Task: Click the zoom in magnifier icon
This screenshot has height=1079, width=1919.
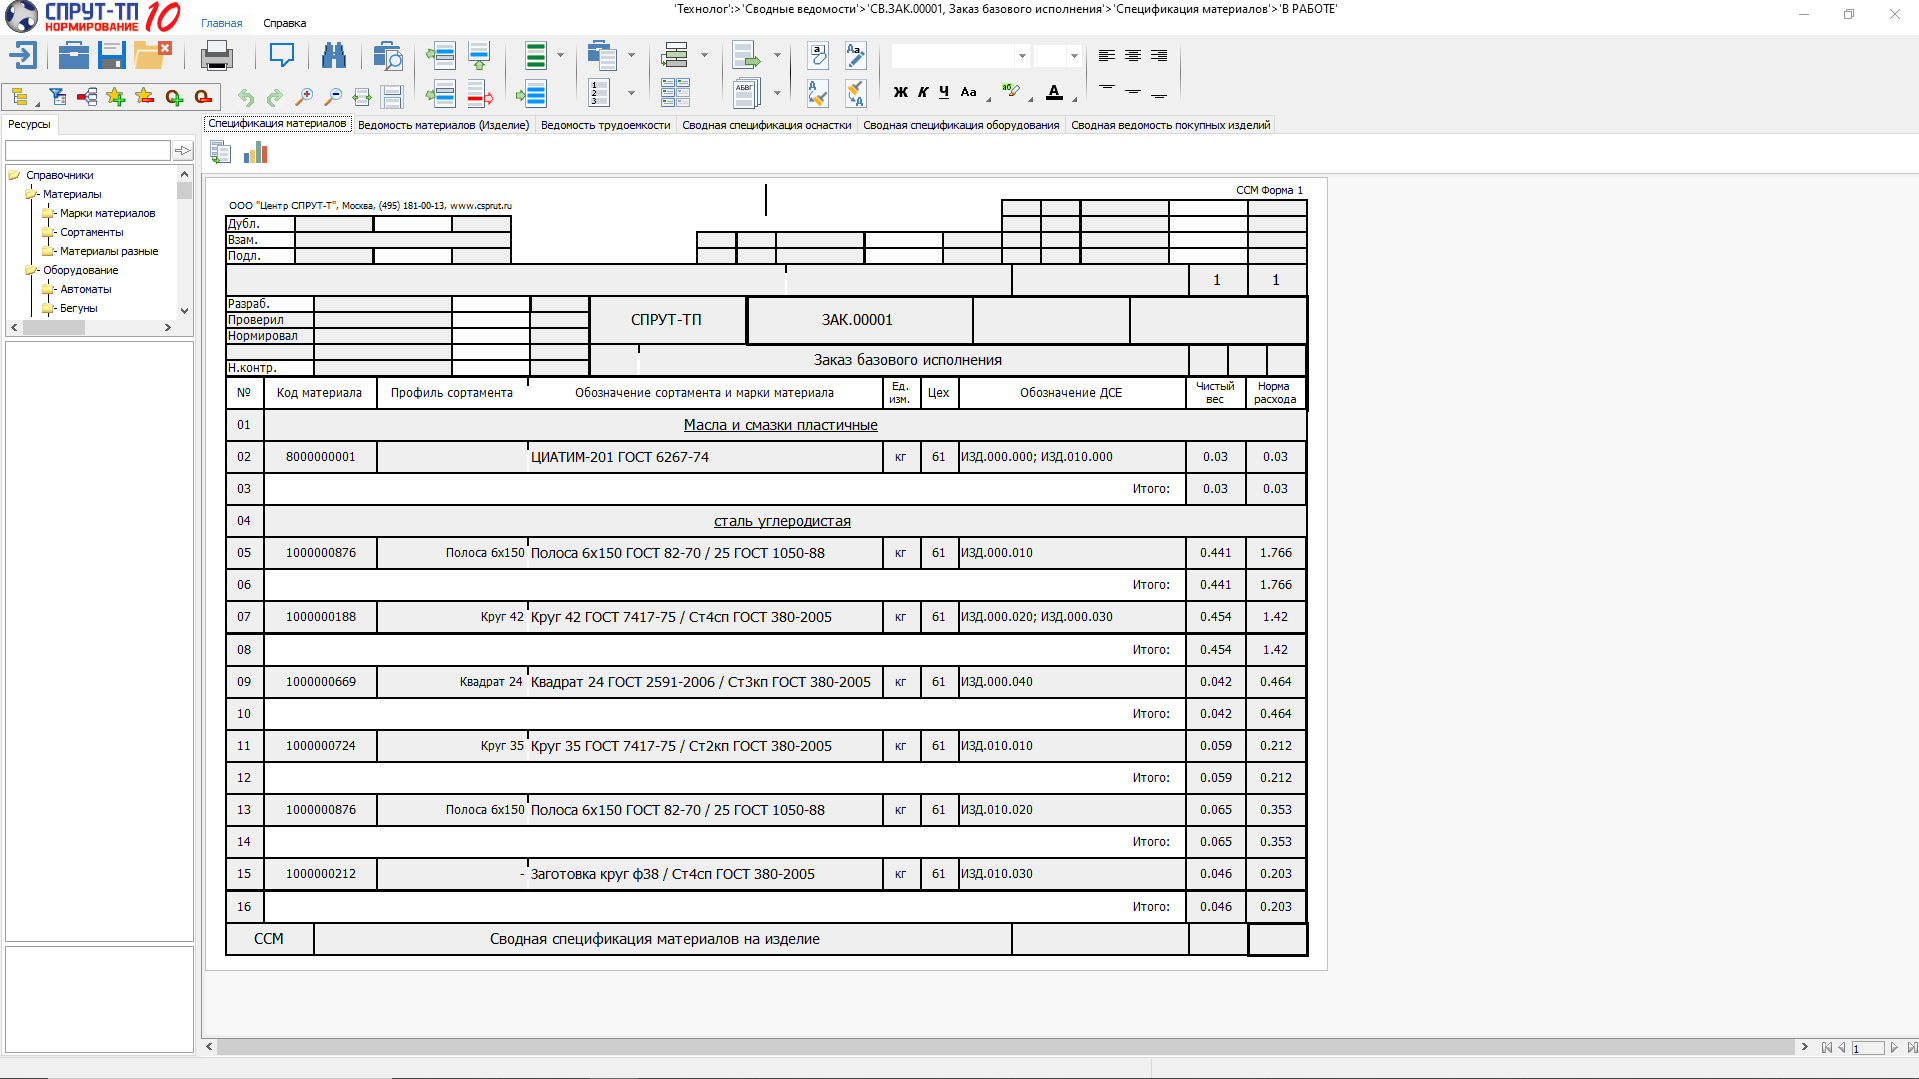Action: point(304,97)
